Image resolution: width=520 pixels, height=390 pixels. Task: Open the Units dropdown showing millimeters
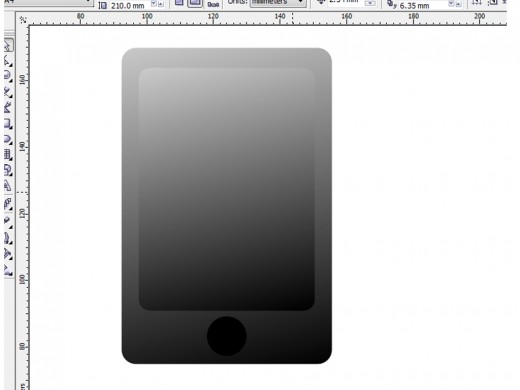(x=278, y=3)
